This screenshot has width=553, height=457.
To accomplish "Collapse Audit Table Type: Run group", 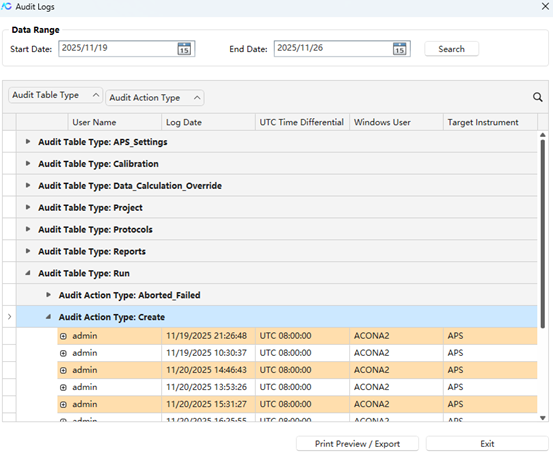I will point(28,273).
